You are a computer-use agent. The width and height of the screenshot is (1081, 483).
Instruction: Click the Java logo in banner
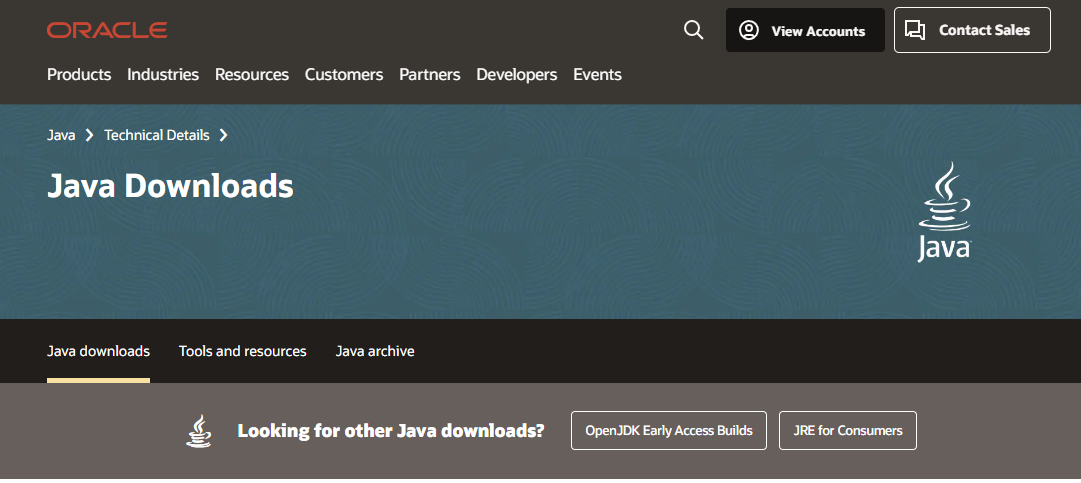pos(944,212)
